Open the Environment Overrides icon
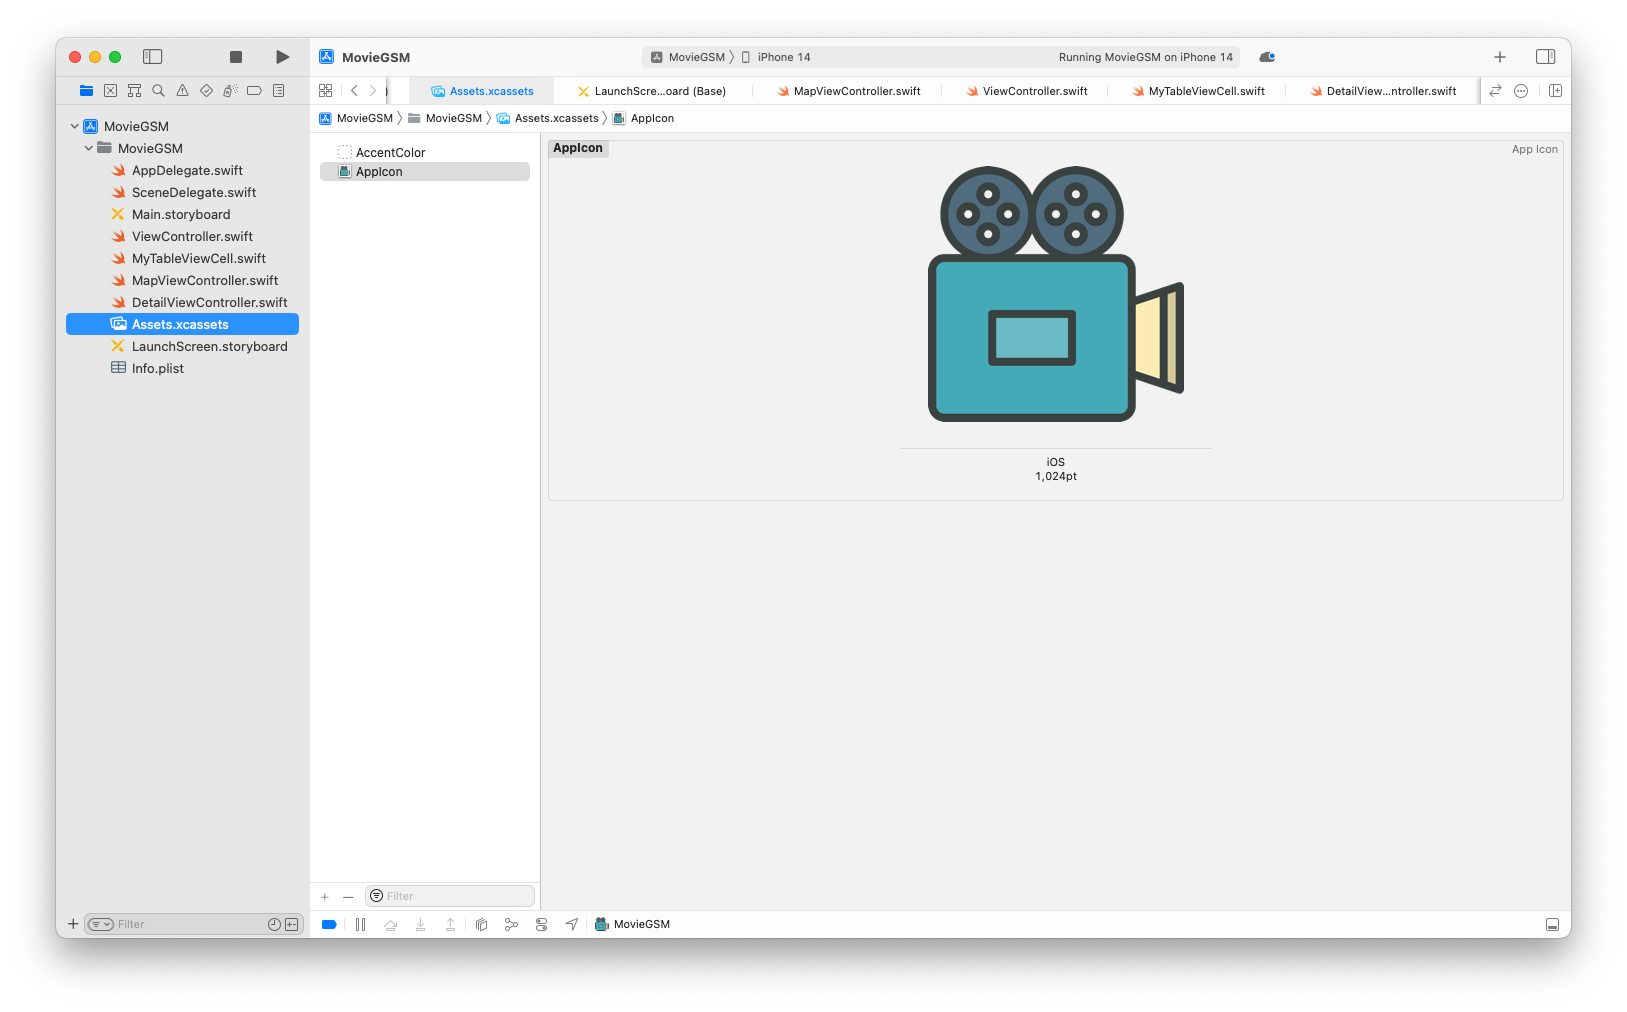 541,925
